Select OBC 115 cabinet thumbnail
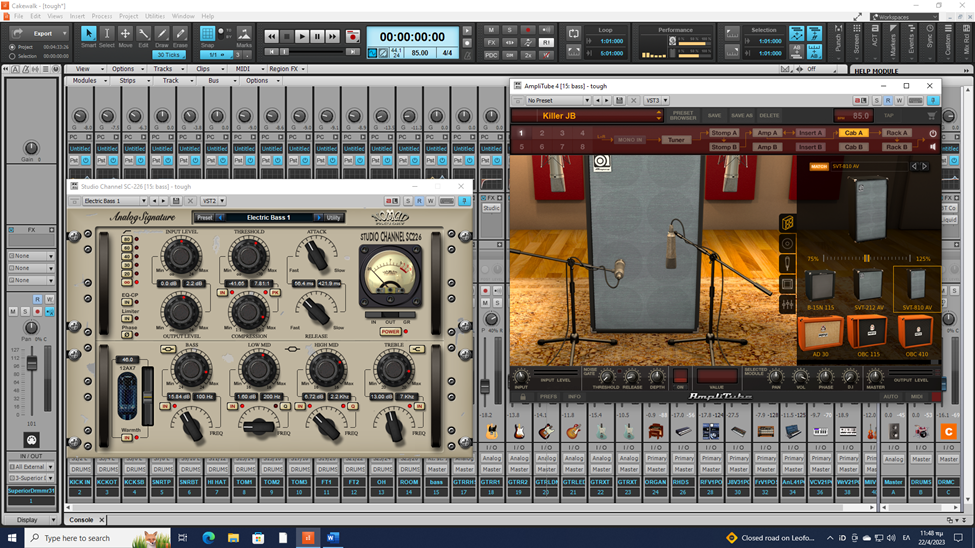 [868, 337]
